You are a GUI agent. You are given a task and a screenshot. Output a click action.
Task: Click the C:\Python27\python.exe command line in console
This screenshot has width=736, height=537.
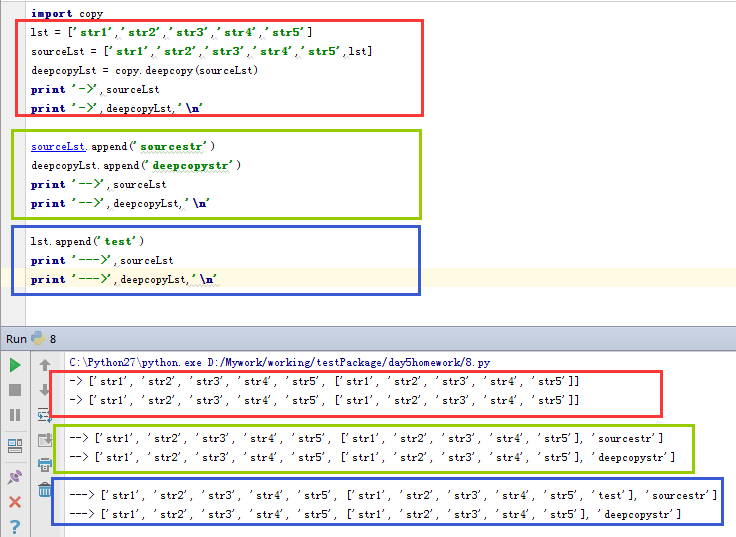(x=280, y=362)
